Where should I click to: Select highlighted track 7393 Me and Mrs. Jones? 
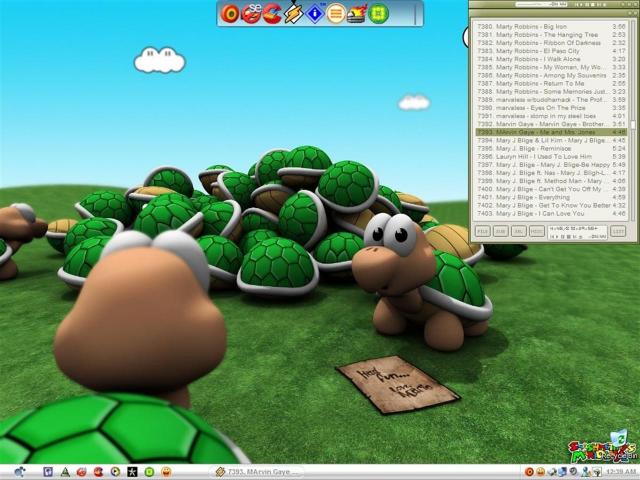pyautogui.click(x=551, y=132)
